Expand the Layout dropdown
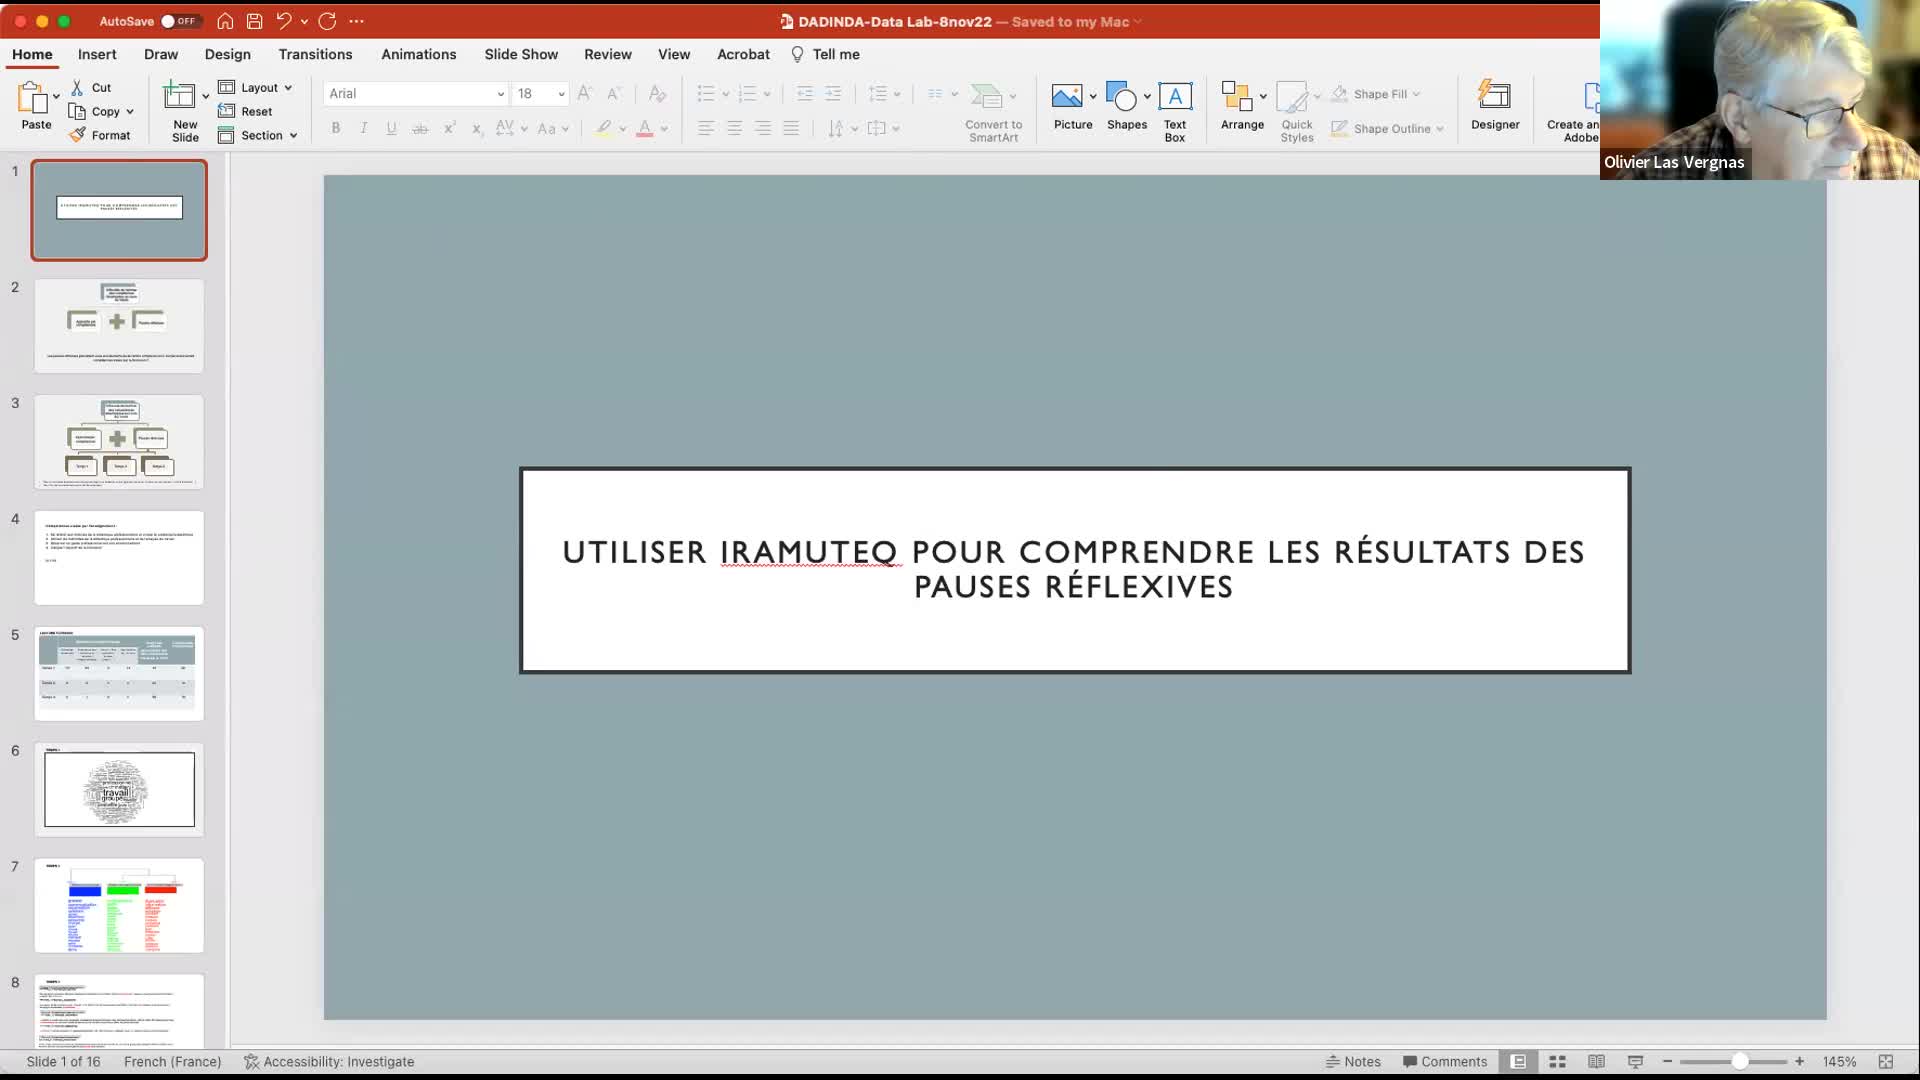The width and height of the screenshot is (1920, 1080). click(x=256, y=88)
